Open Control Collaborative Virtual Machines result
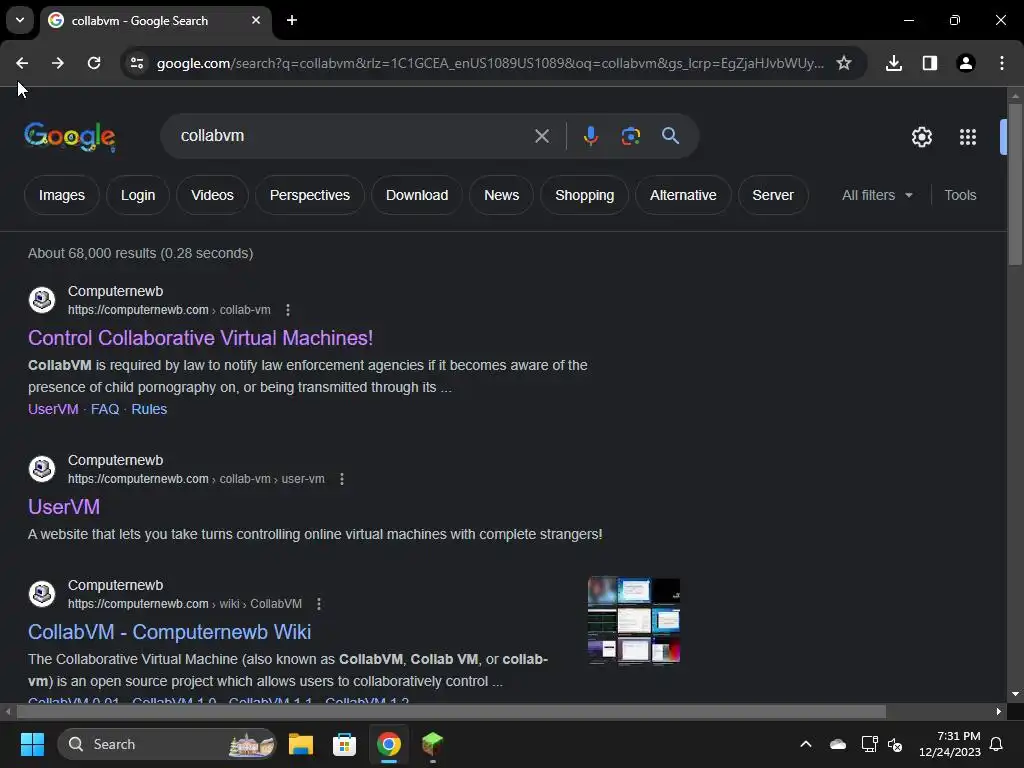Screen dimensions: 1024x768 pos(200,338)
